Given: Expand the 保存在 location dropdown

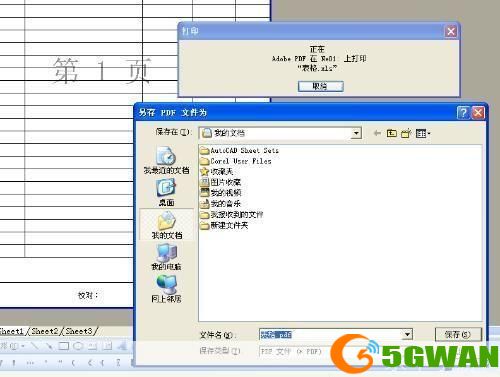Looking at the screenshot, I should click(356, 133).
